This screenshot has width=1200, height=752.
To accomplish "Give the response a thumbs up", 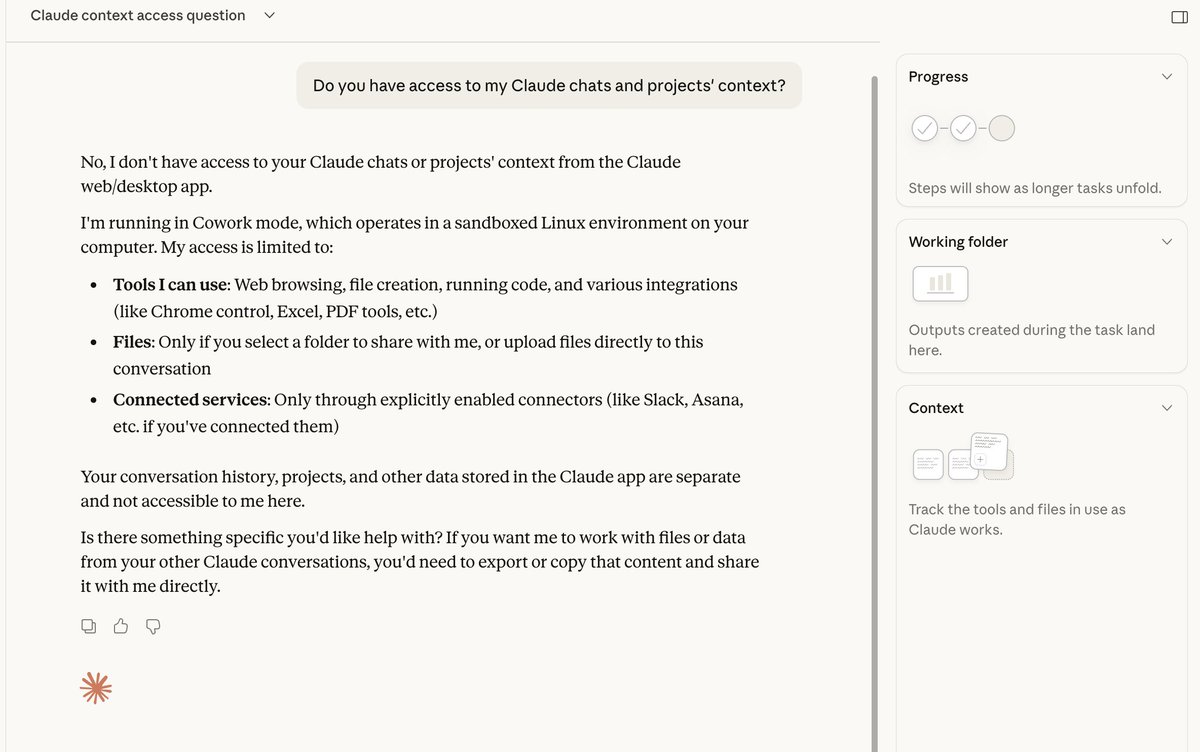I will click(x=121, y=626).
